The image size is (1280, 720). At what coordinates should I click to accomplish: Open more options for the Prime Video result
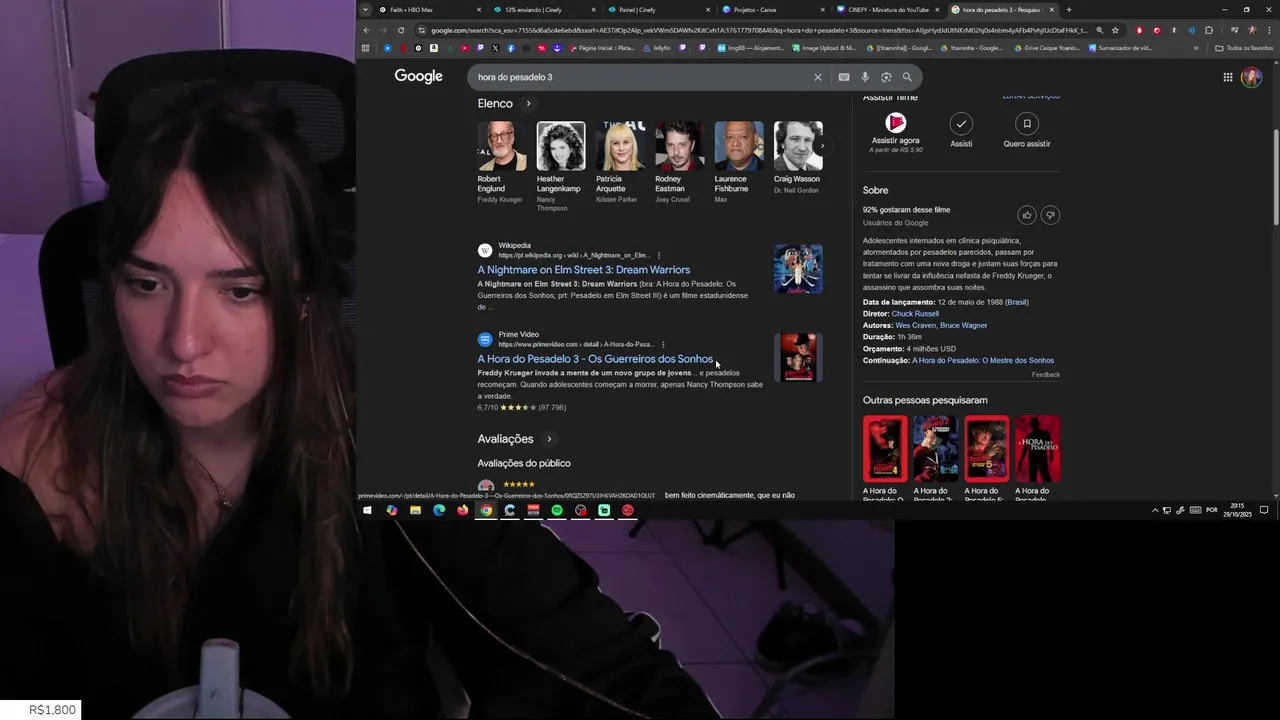tap(663, 345)
